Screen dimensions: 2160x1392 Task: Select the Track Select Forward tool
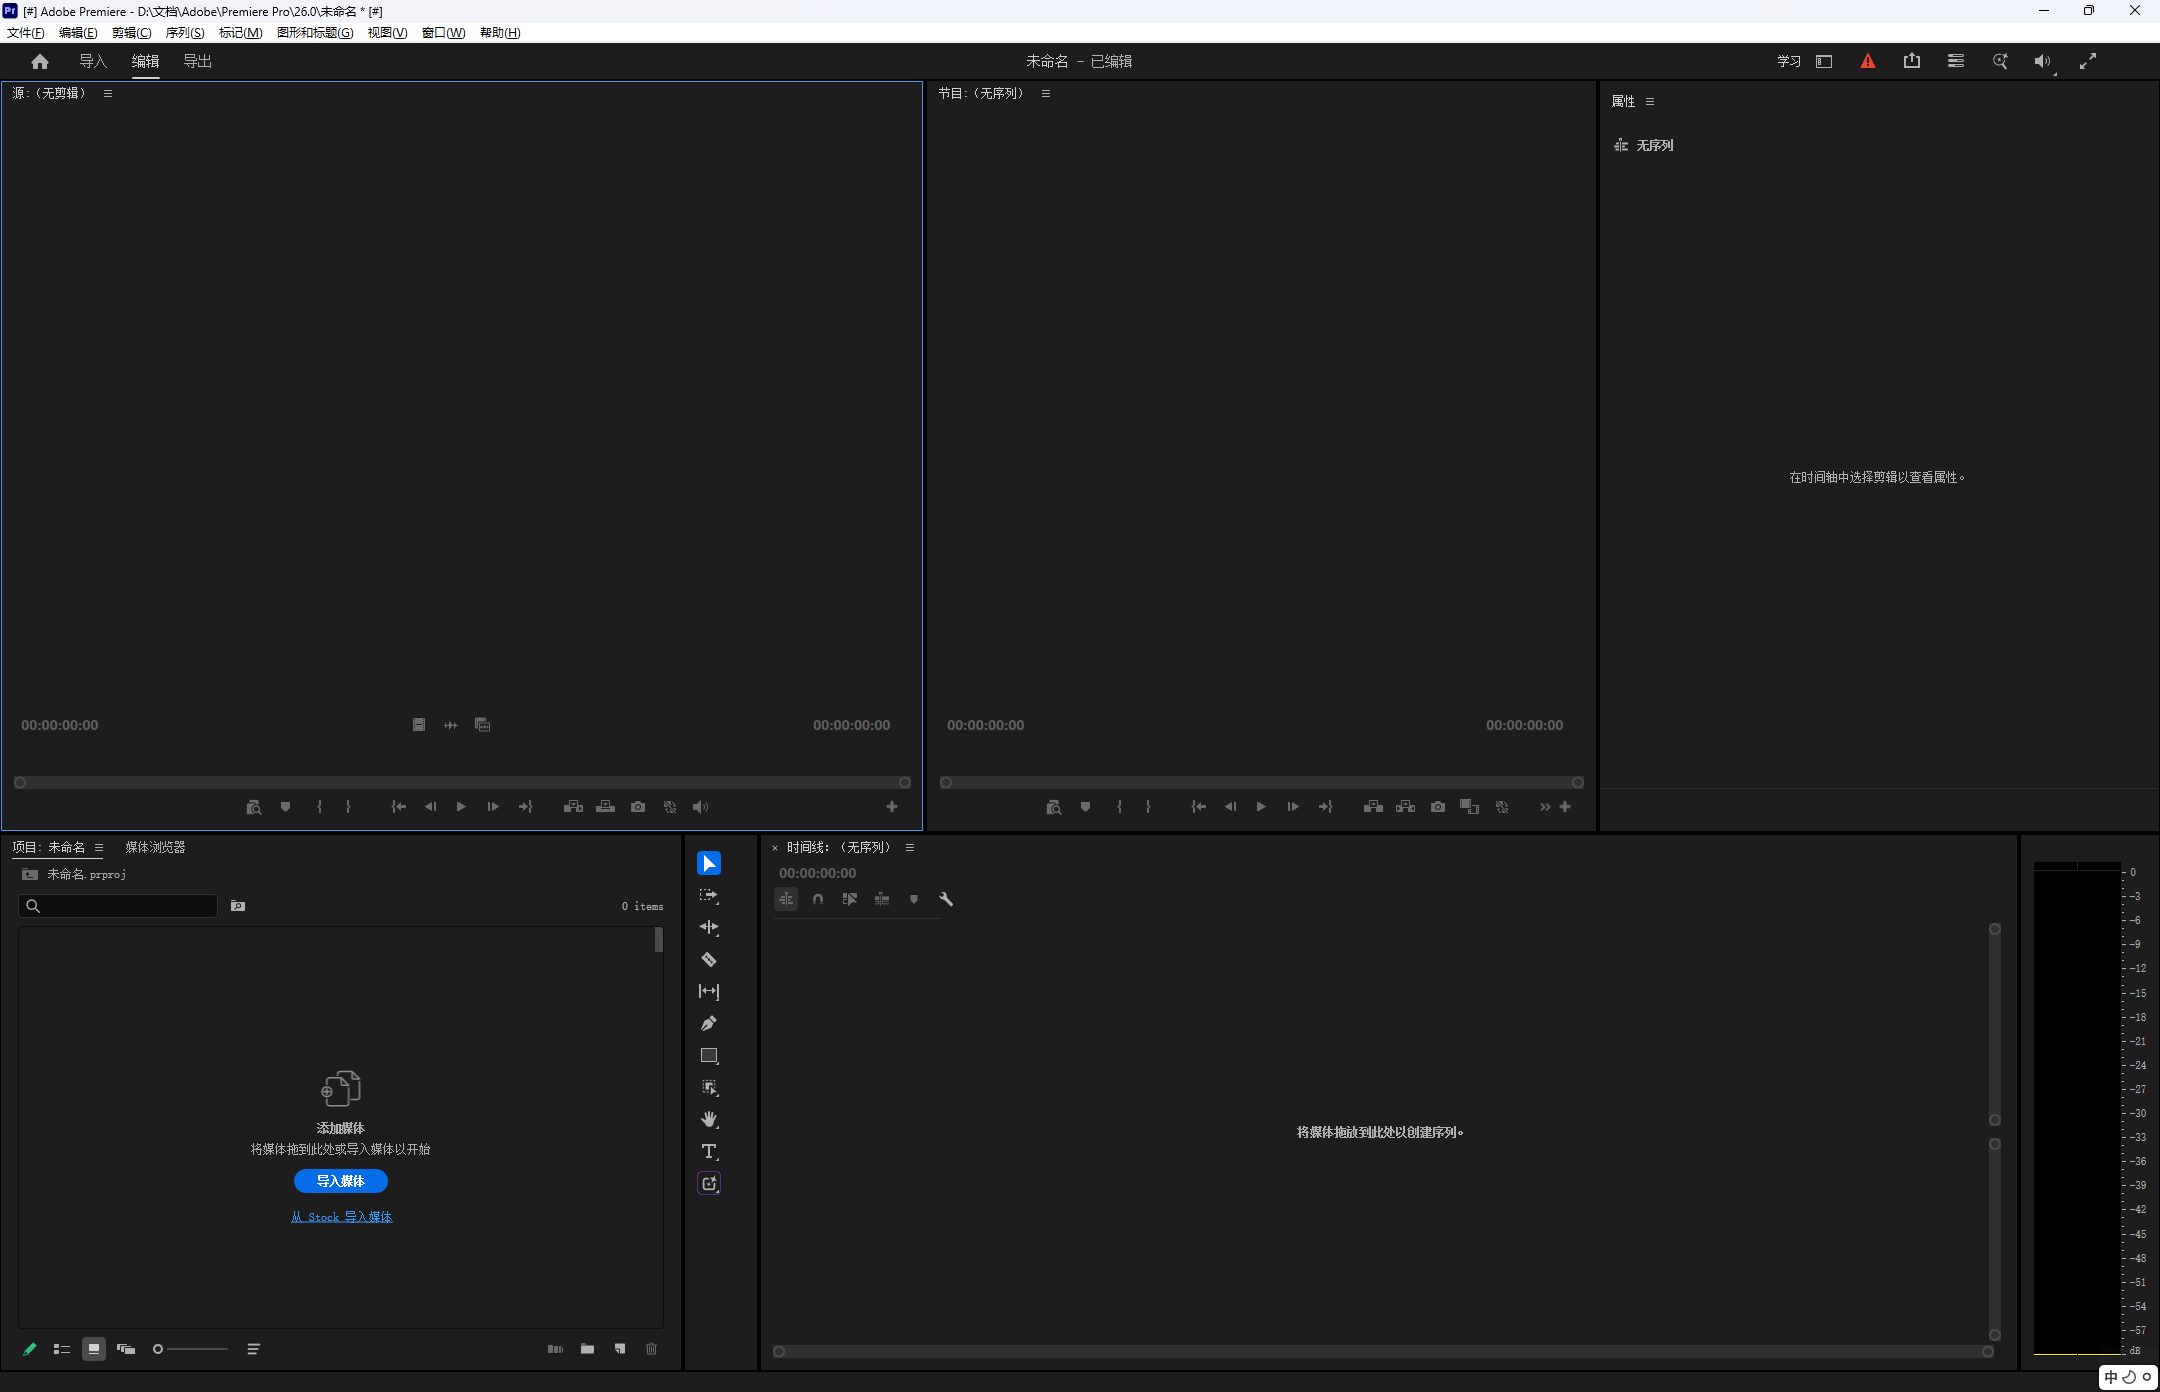(709, 896)
